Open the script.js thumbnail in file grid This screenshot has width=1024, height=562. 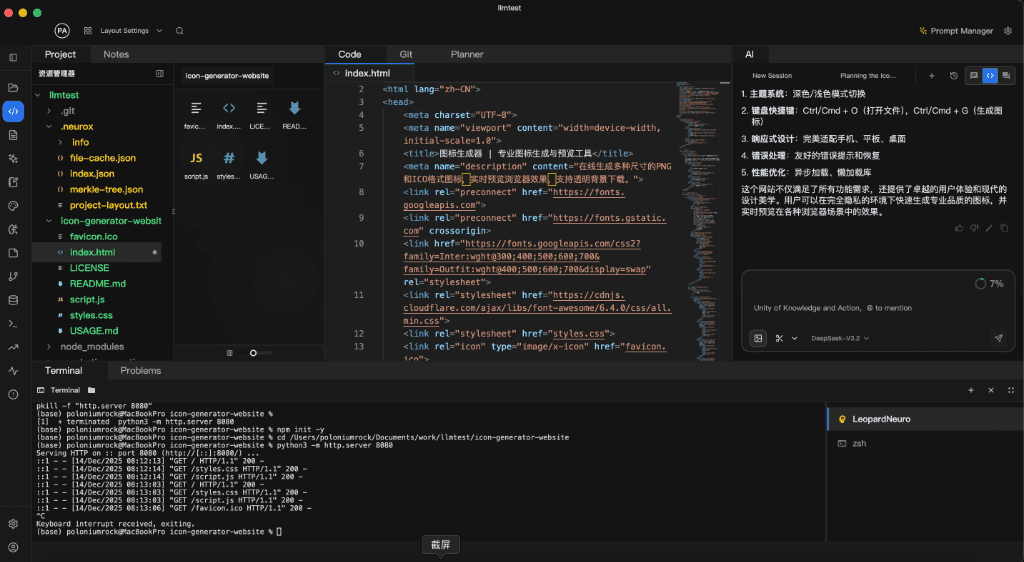click(196, 163)
